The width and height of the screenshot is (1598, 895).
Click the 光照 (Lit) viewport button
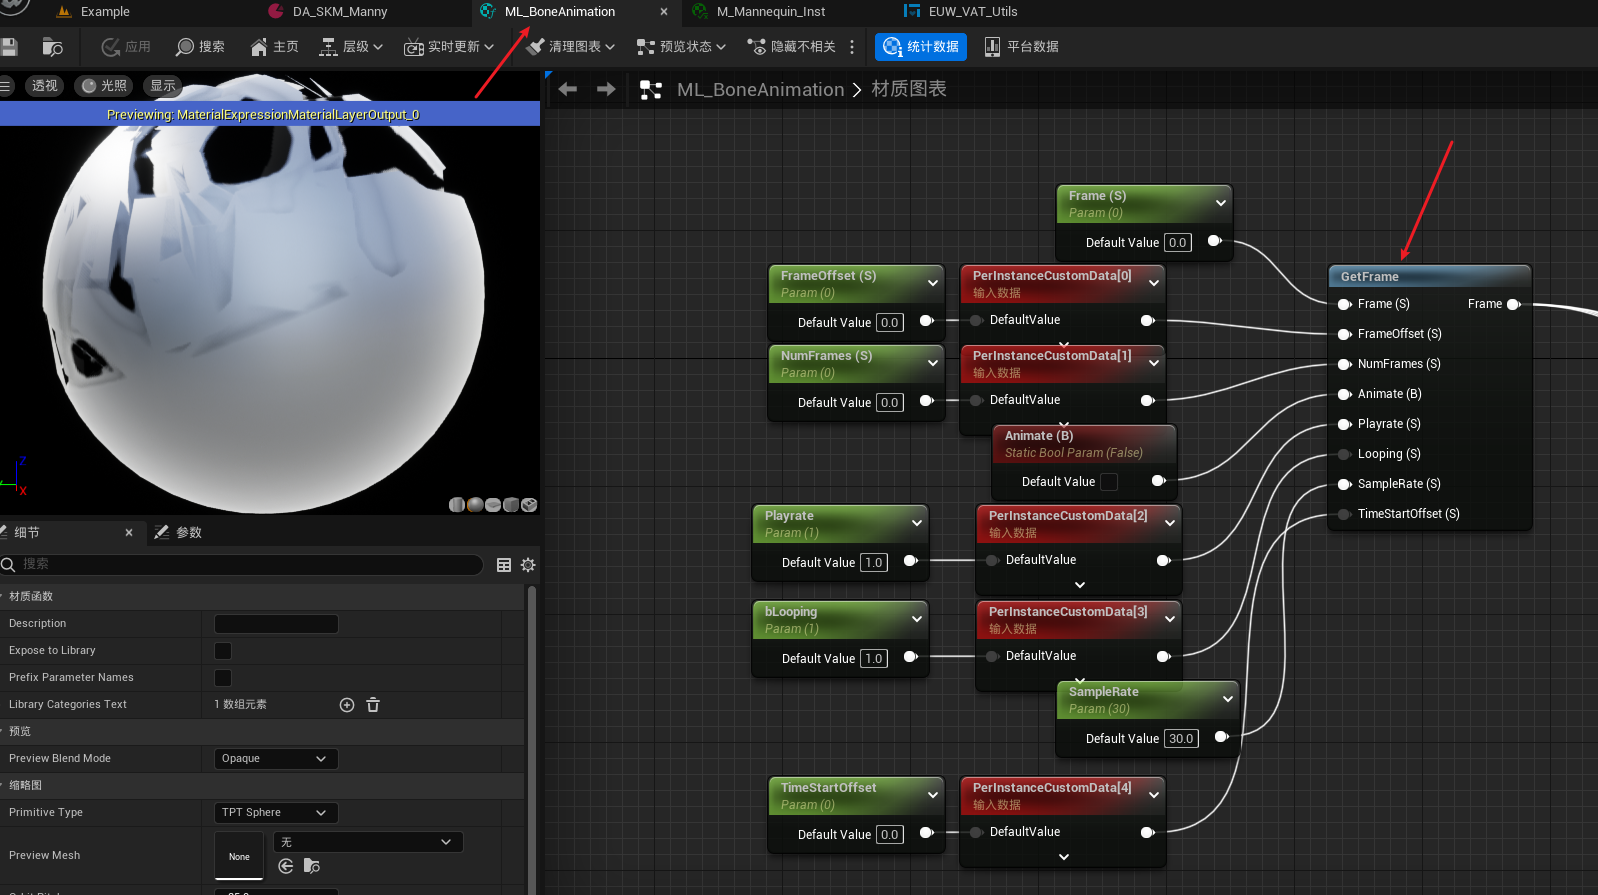104,86
